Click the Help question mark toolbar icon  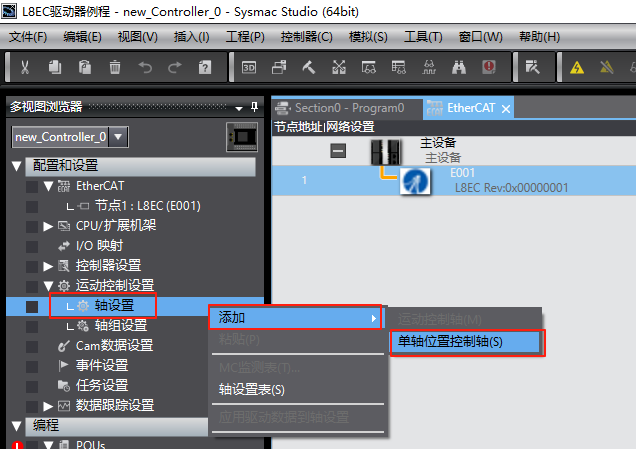pyautogui.click(x=205, y=67)
